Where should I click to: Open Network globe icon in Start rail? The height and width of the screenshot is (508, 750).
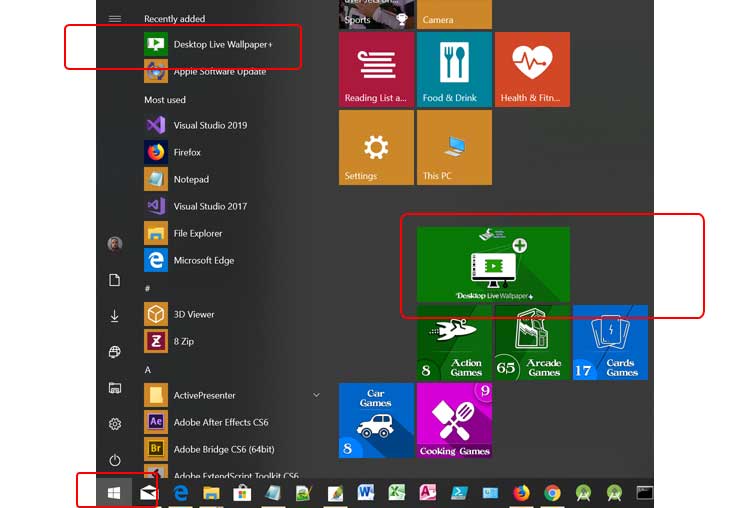114,352
